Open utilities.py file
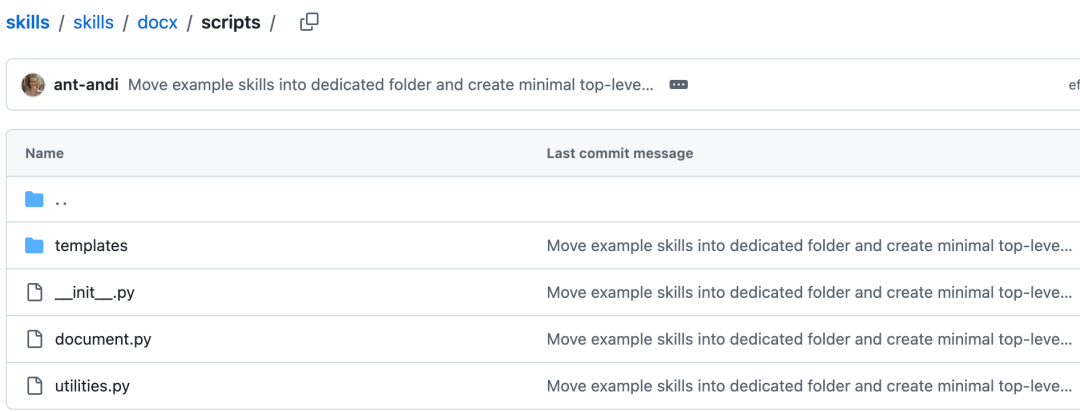The height and width of the screenshot is (412, 1080). tap(92, 386)
